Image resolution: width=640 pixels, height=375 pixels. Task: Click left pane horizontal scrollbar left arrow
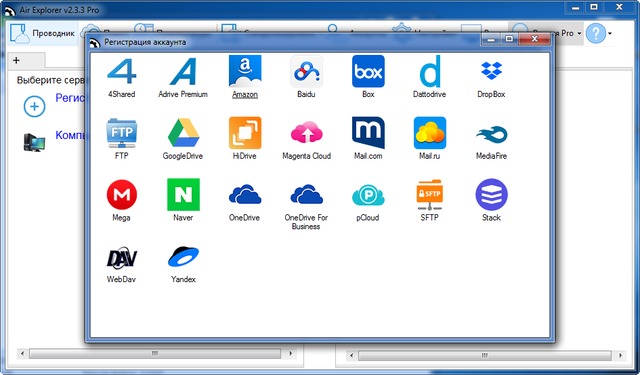(22, 353)
